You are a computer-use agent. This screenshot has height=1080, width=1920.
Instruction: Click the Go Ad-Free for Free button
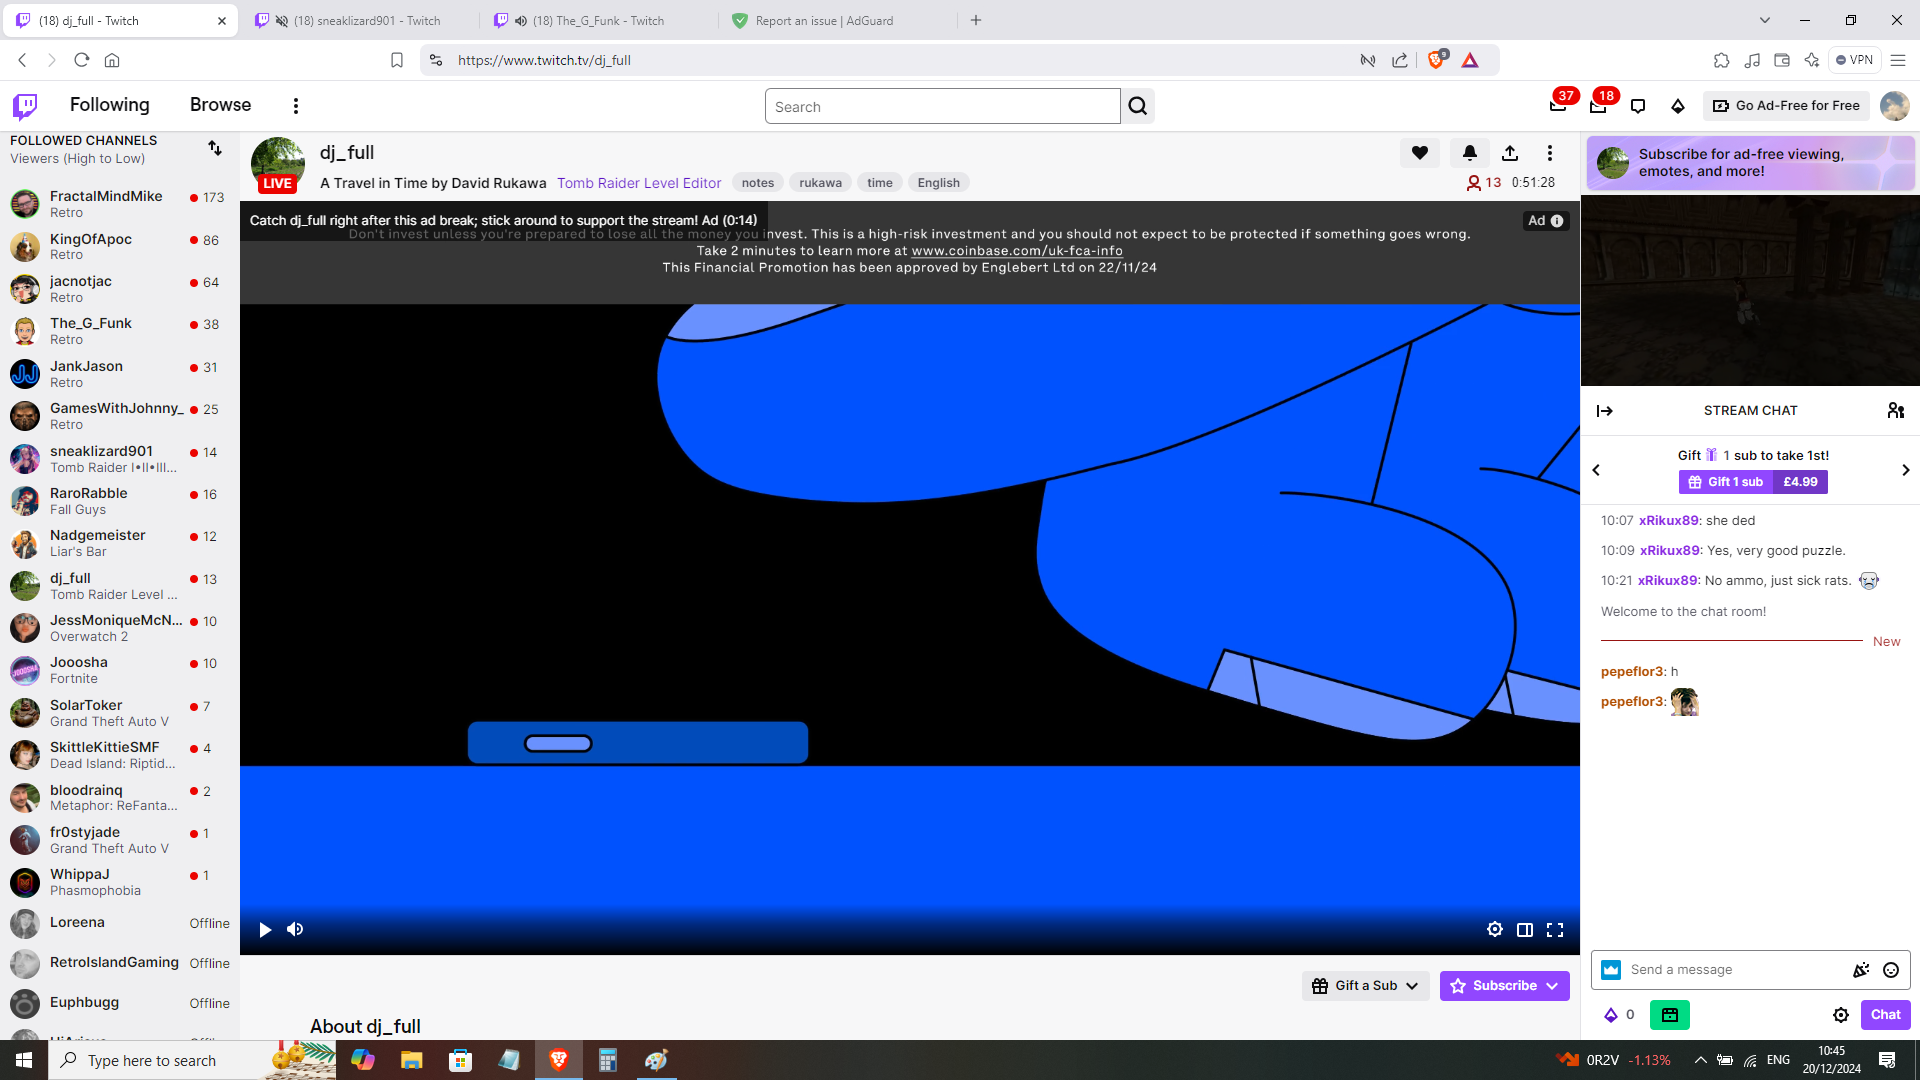[x=1786, y=105]
